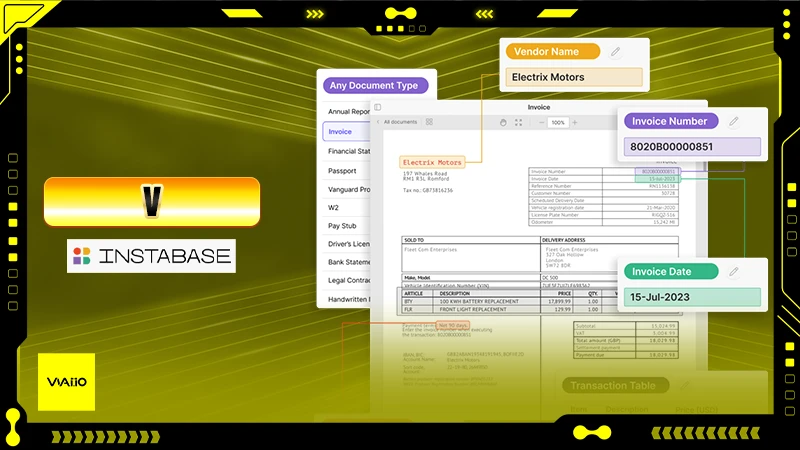Screen dimensions: 800x450
Task: Click the 100% zoom level field
Action: tap(558, 122)
